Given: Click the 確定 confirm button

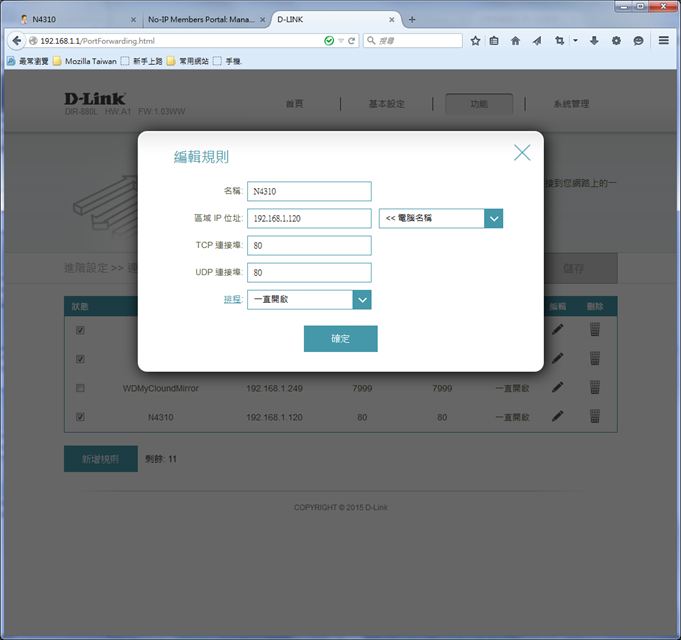Looking at the screenshot, I should (340, 339).
